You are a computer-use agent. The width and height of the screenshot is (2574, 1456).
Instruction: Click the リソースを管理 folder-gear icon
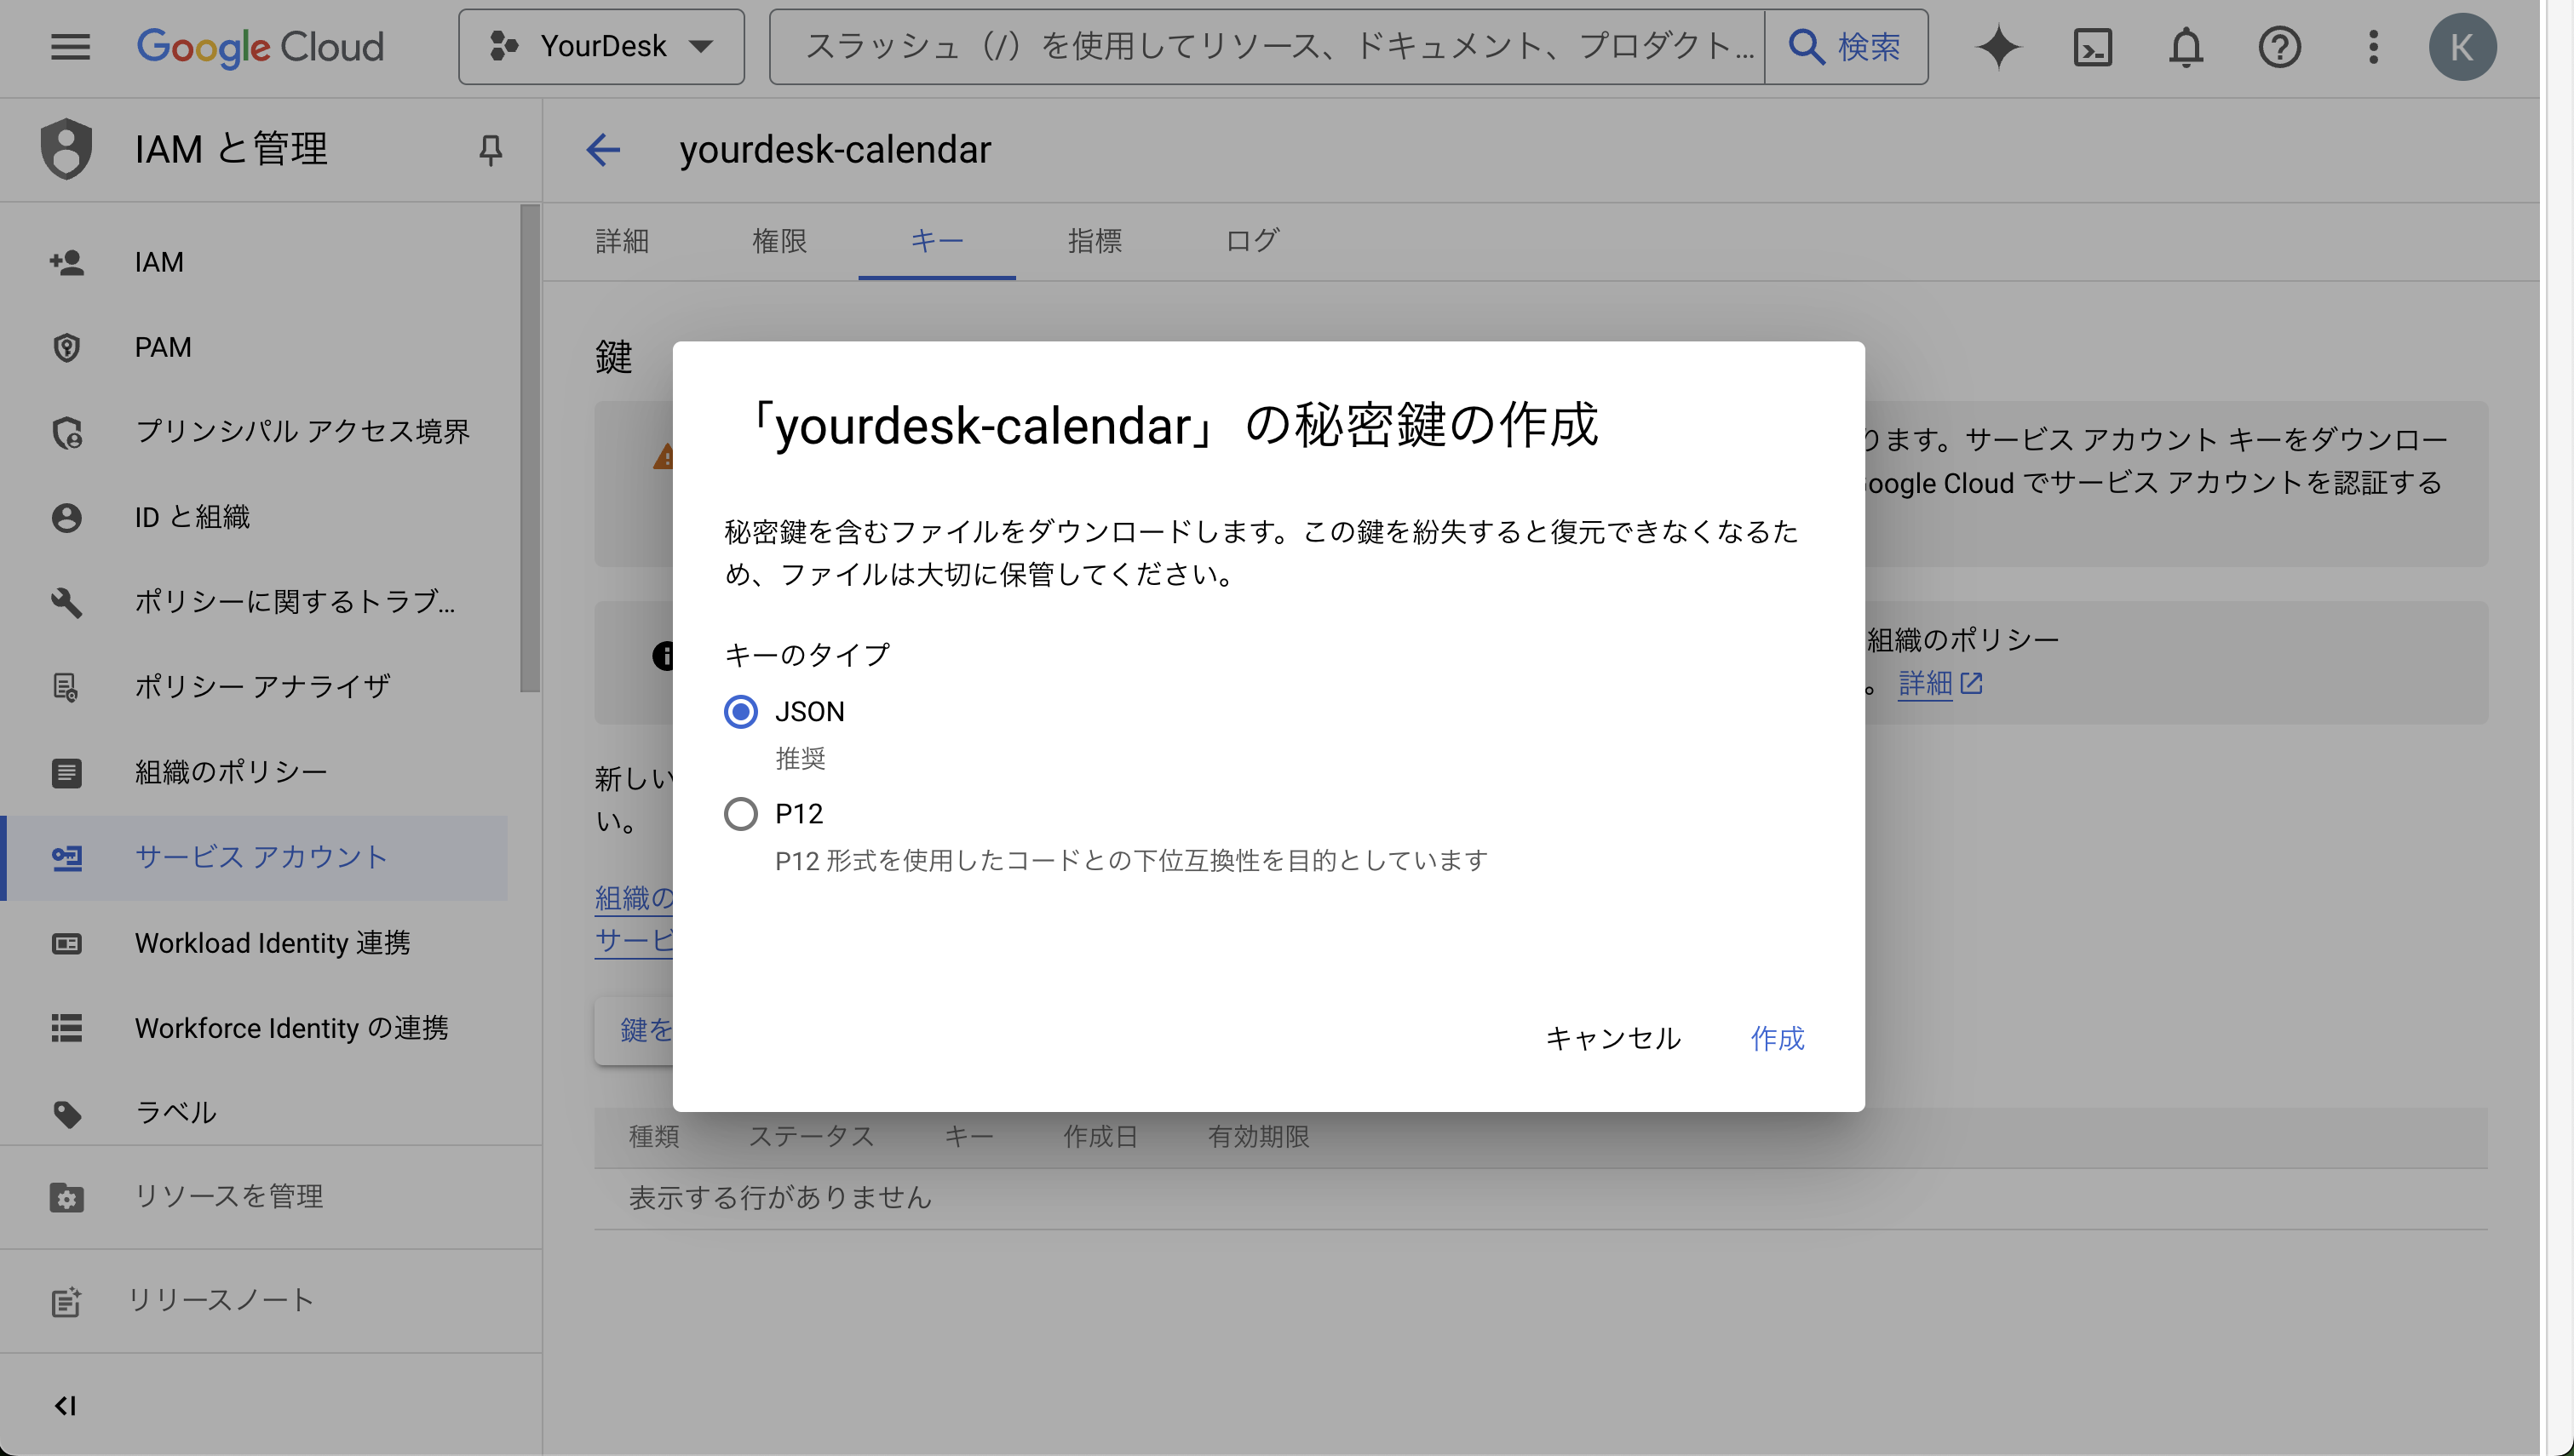pos(67,1197)
